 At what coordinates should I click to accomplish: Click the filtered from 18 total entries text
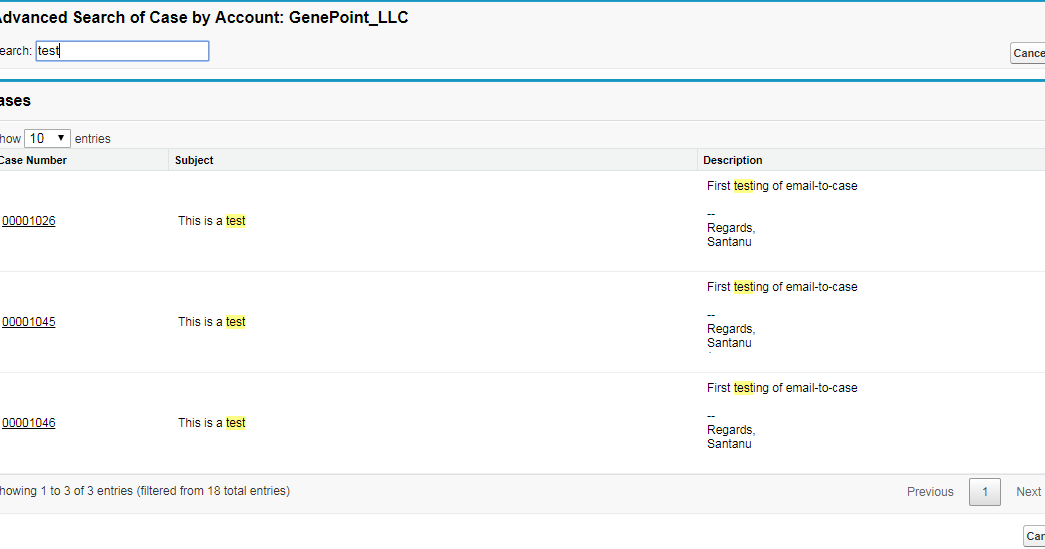(213, 491)
